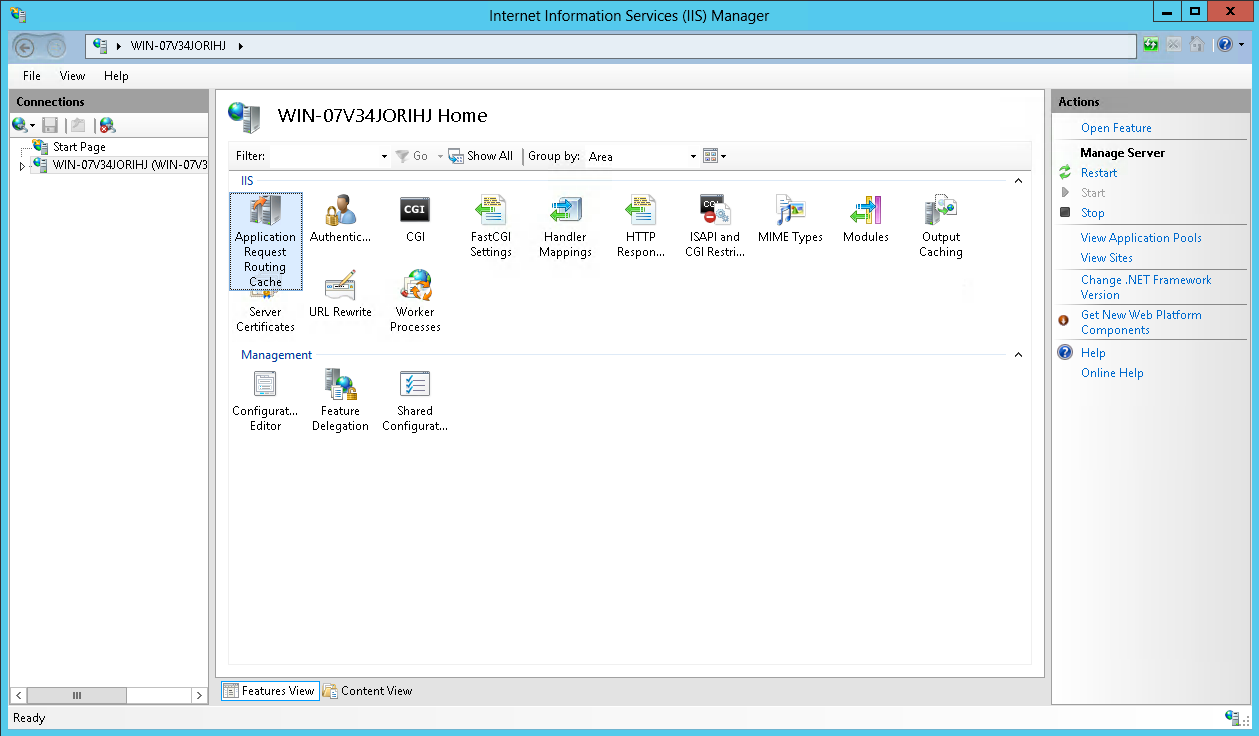Collapse the Management section
Image resolution: width=1259 pixels, height=736 pixels.
pos(1018,355)
